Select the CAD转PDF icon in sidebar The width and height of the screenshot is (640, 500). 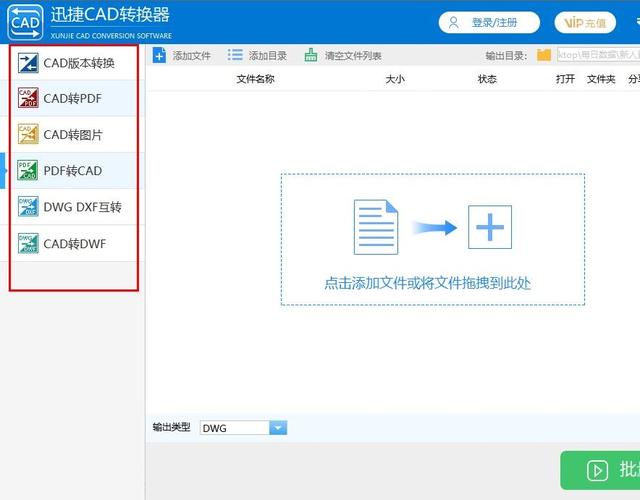coord(28,98)
